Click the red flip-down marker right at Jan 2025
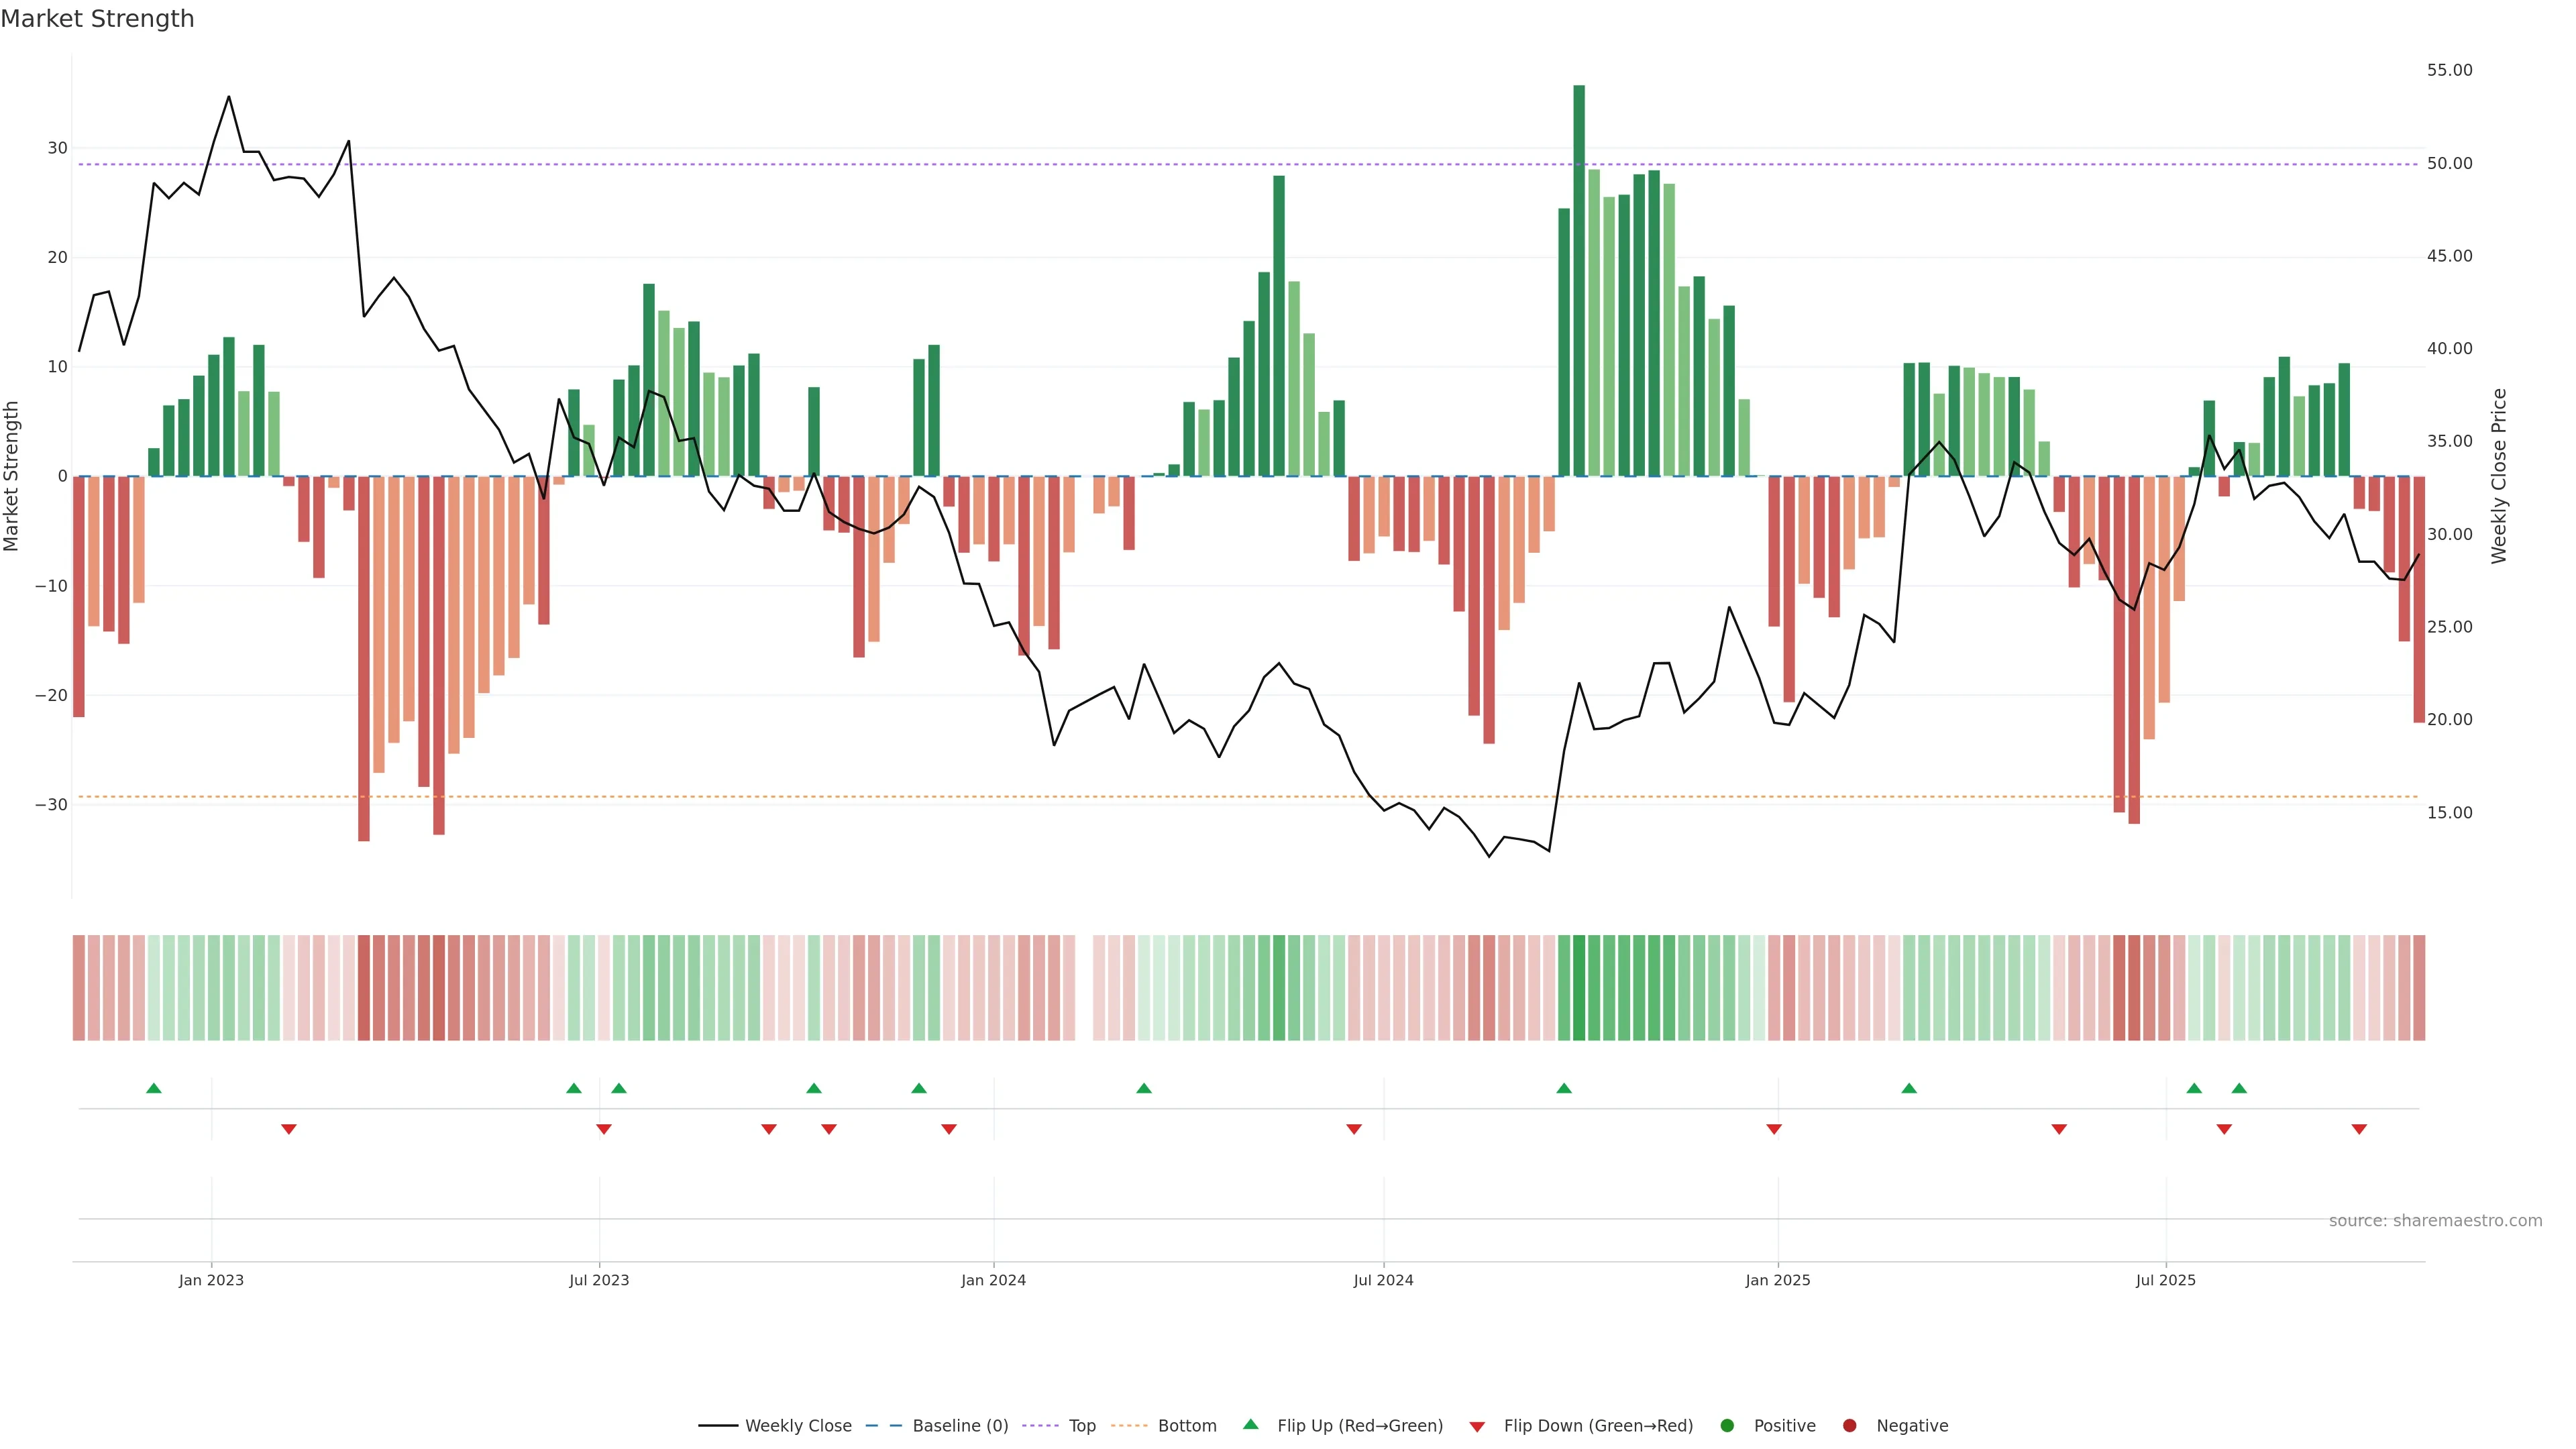Screen dimensions: 2576x1449 point(1774,1129)
